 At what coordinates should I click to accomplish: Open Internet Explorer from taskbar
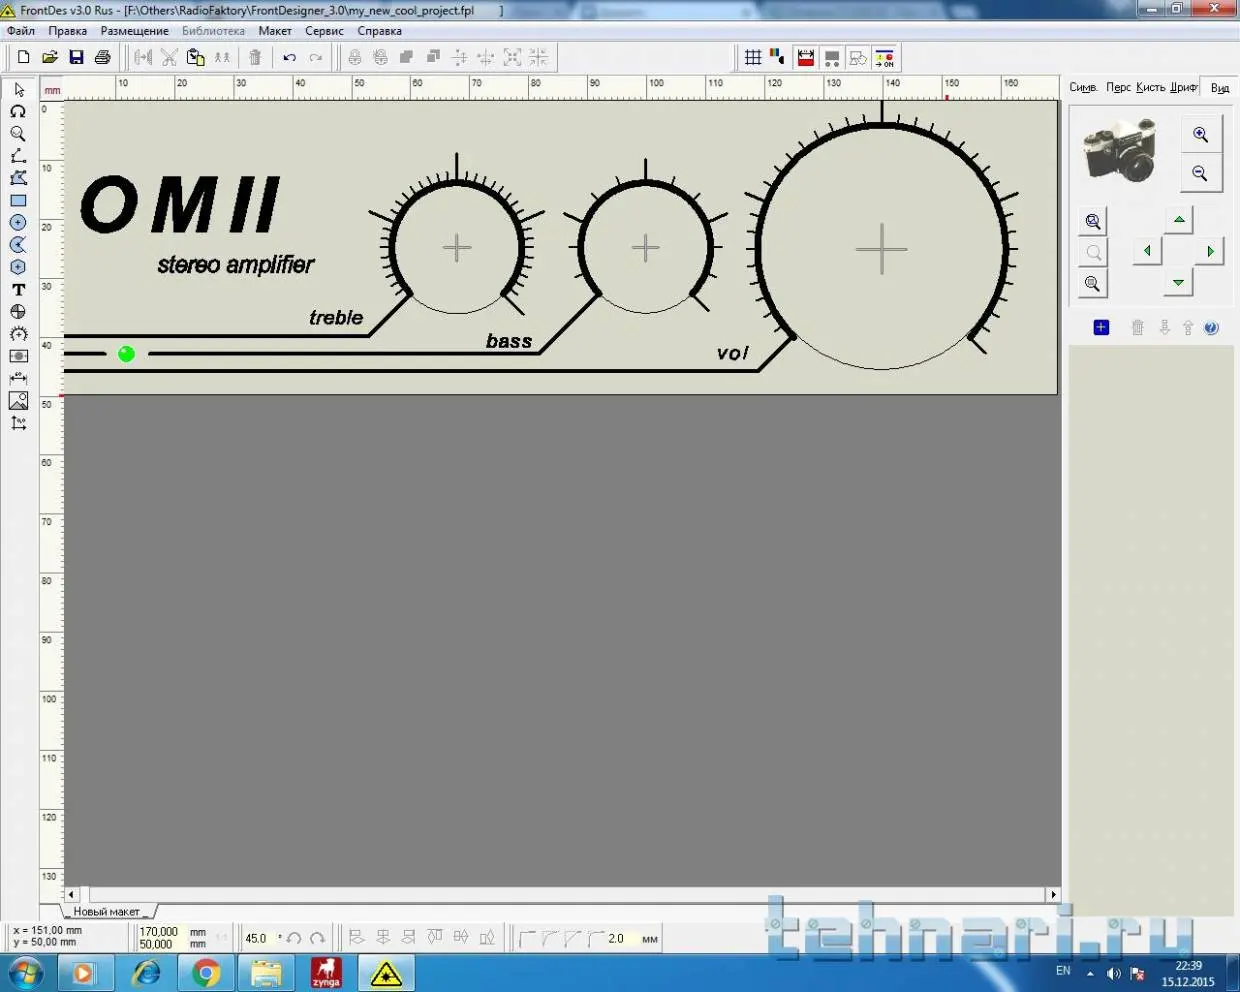pos(146,972)
